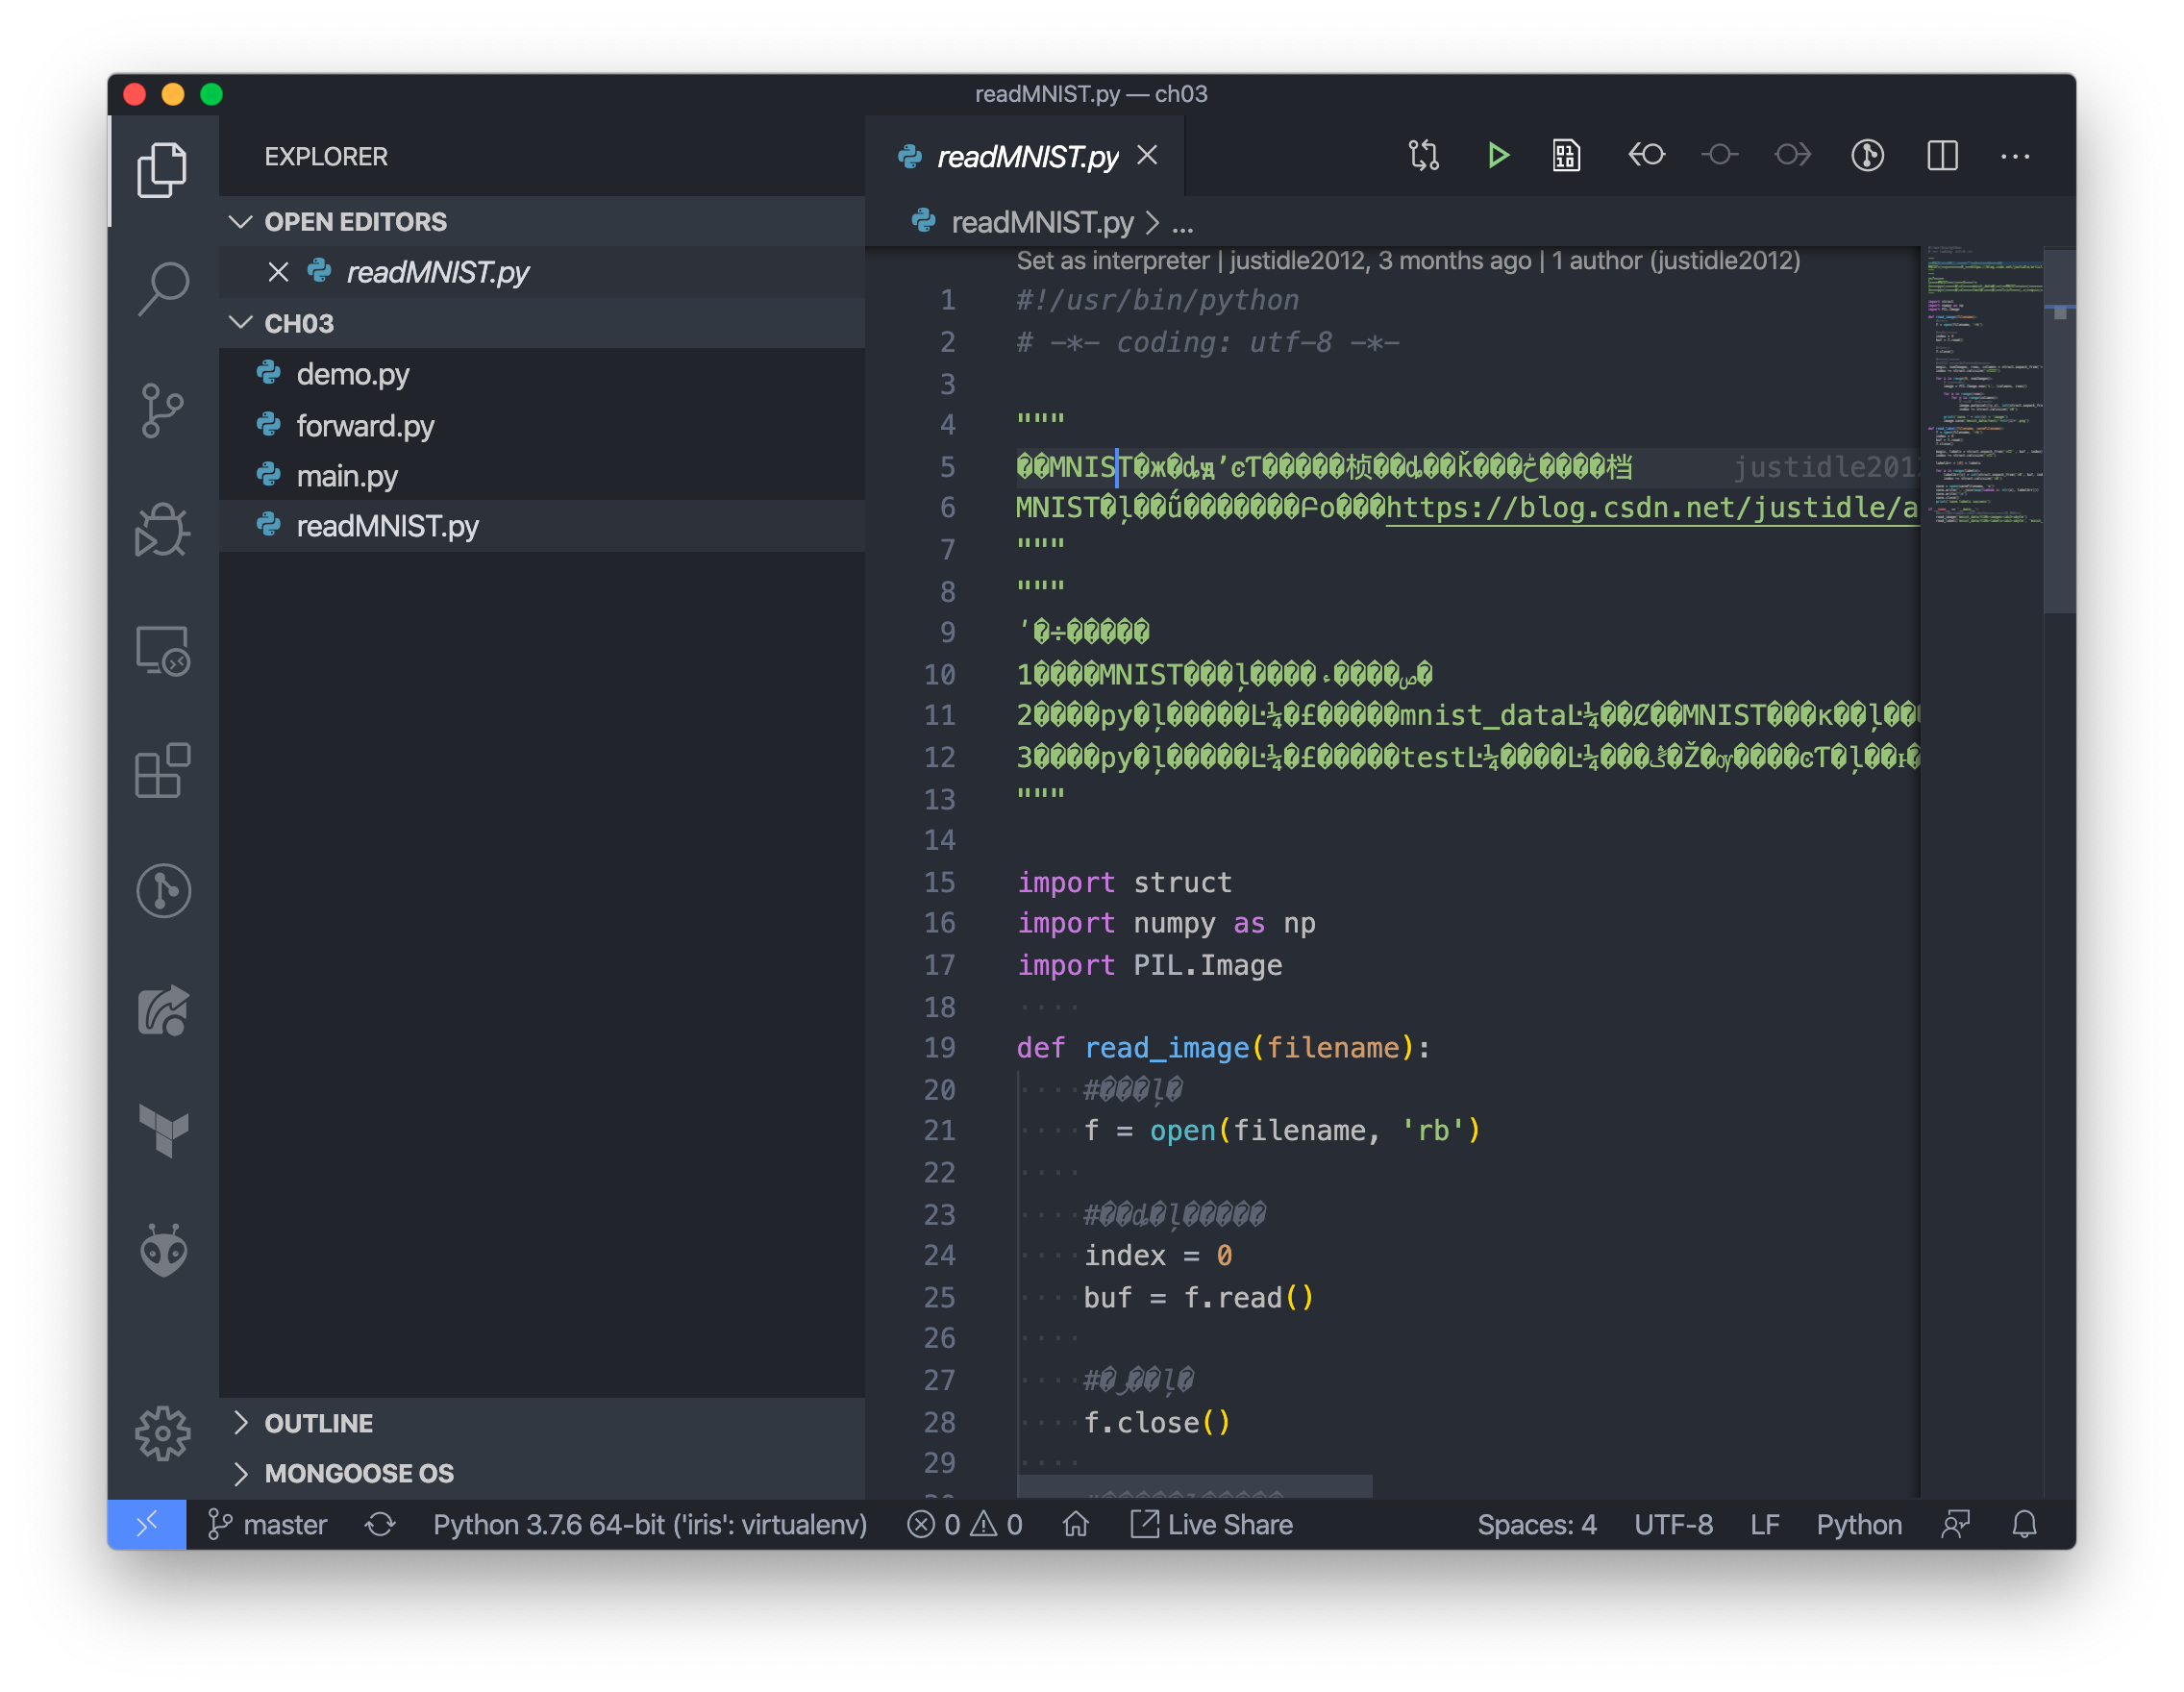The image size is (2184, 1692).
Task: Open the PlatformIO alien icon
Action: pyautogui.click(x=163, y=1251)
